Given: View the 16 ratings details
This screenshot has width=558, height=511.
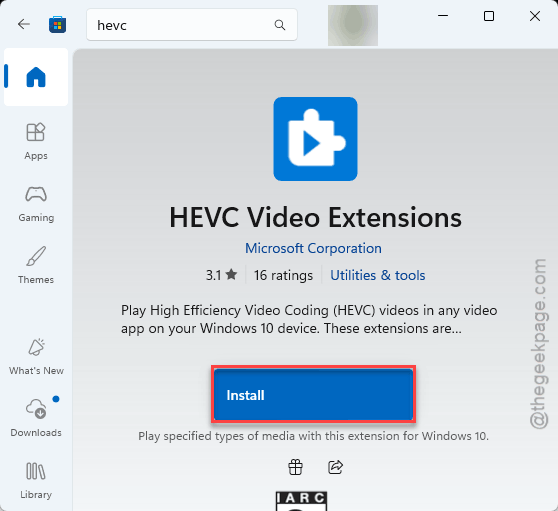Looking at the screenshot, I should coord(283,275).
